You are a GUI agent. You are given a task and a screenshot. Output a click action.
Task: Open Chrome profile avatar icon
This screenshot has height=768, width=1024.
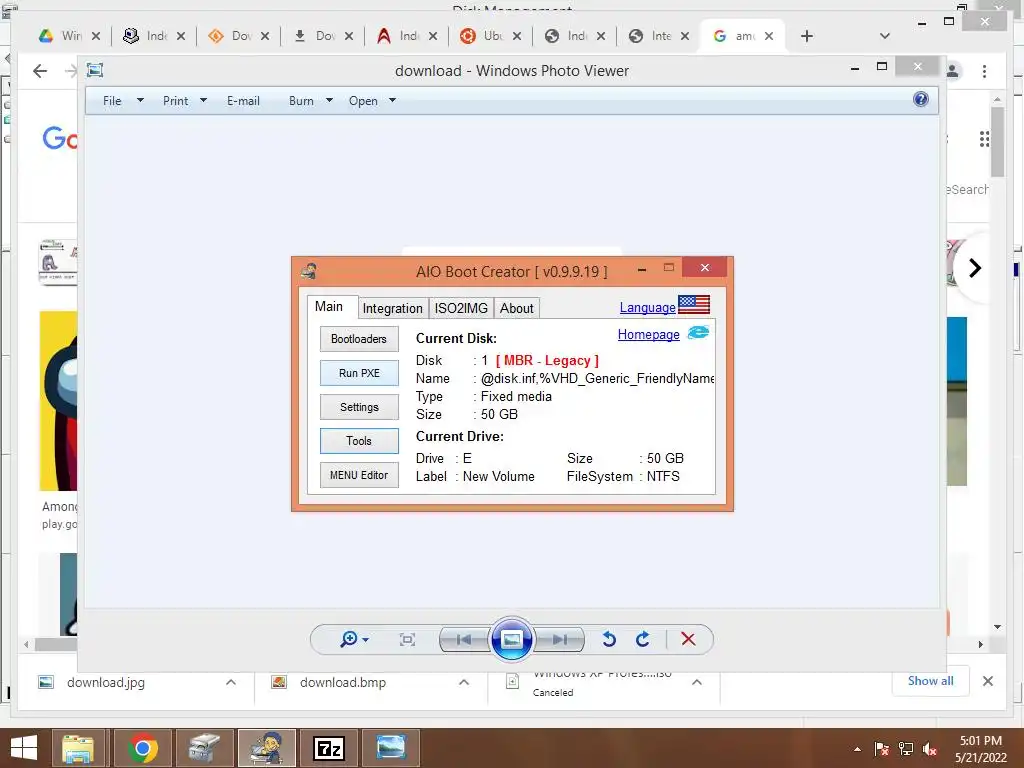953,71
